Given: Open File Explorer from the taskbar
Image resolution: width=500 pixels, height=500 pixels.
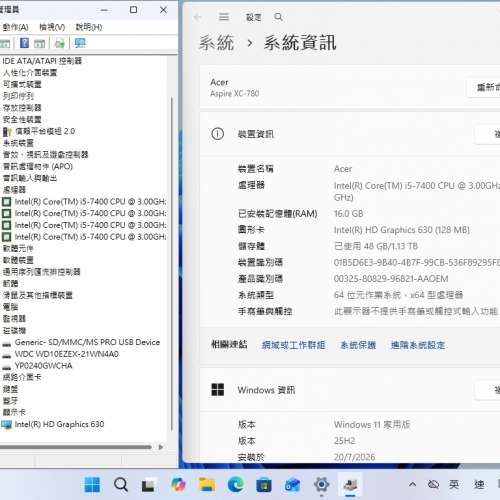Looking at the screenshot, I should tap(207, 485).
